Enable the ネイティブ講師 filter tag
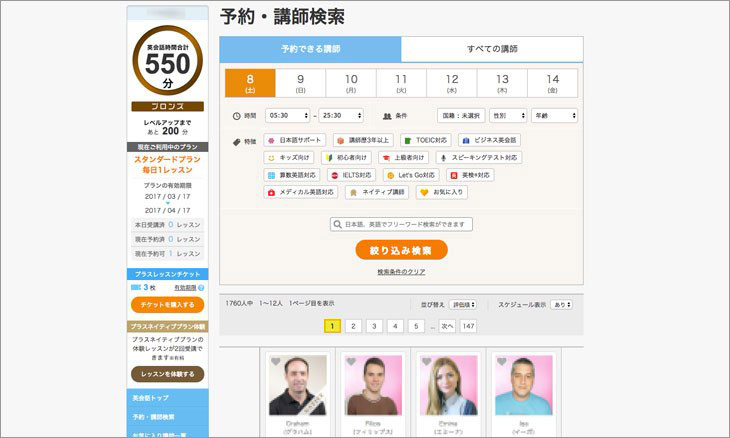Image resolution: width=730 pixels, height=438 pixels. pos(377,191)
